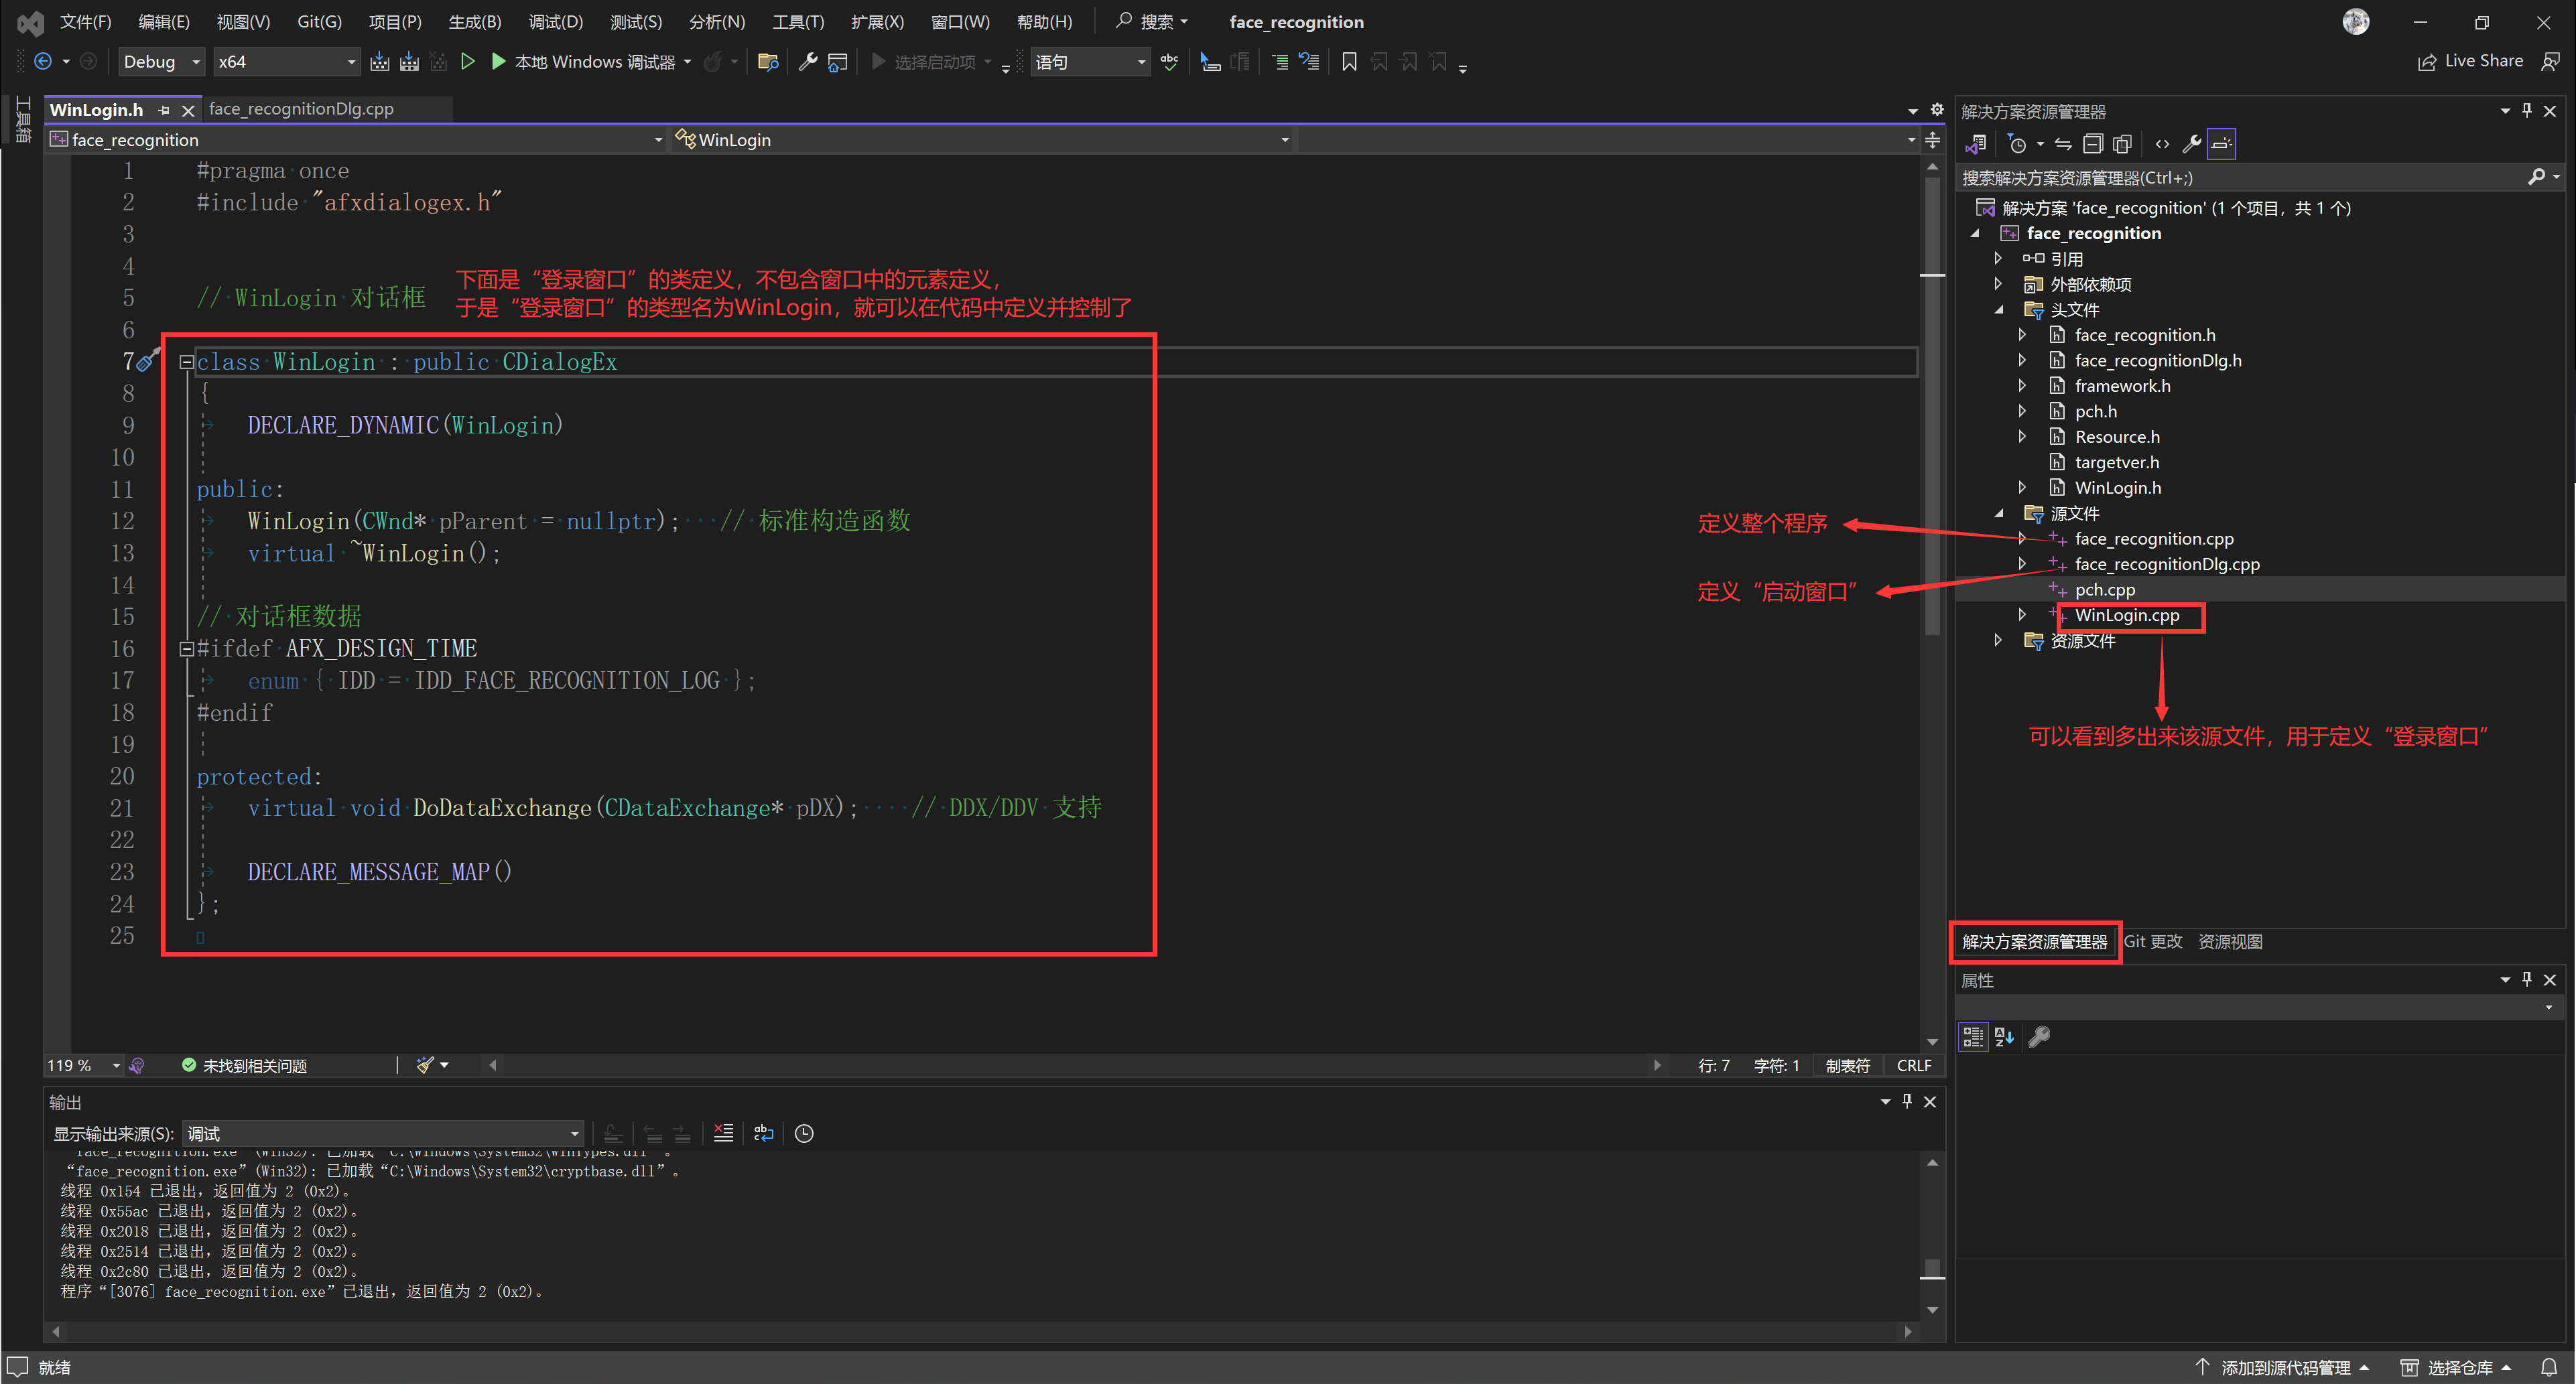Screen dimensions: 2576x1384
Task: Toggle the preview selected items button
Action: click(2221, 144)
